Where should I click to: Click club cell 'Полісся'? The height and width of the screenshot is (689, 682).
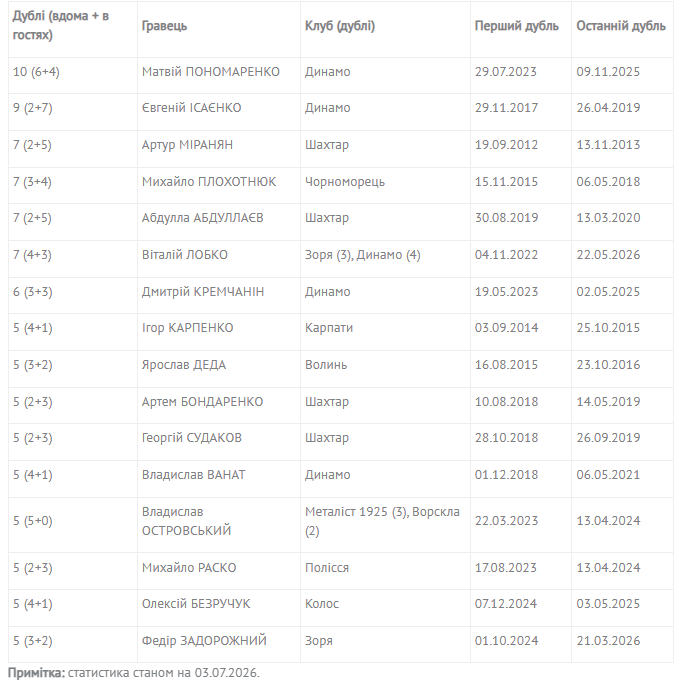pos(326,568)
